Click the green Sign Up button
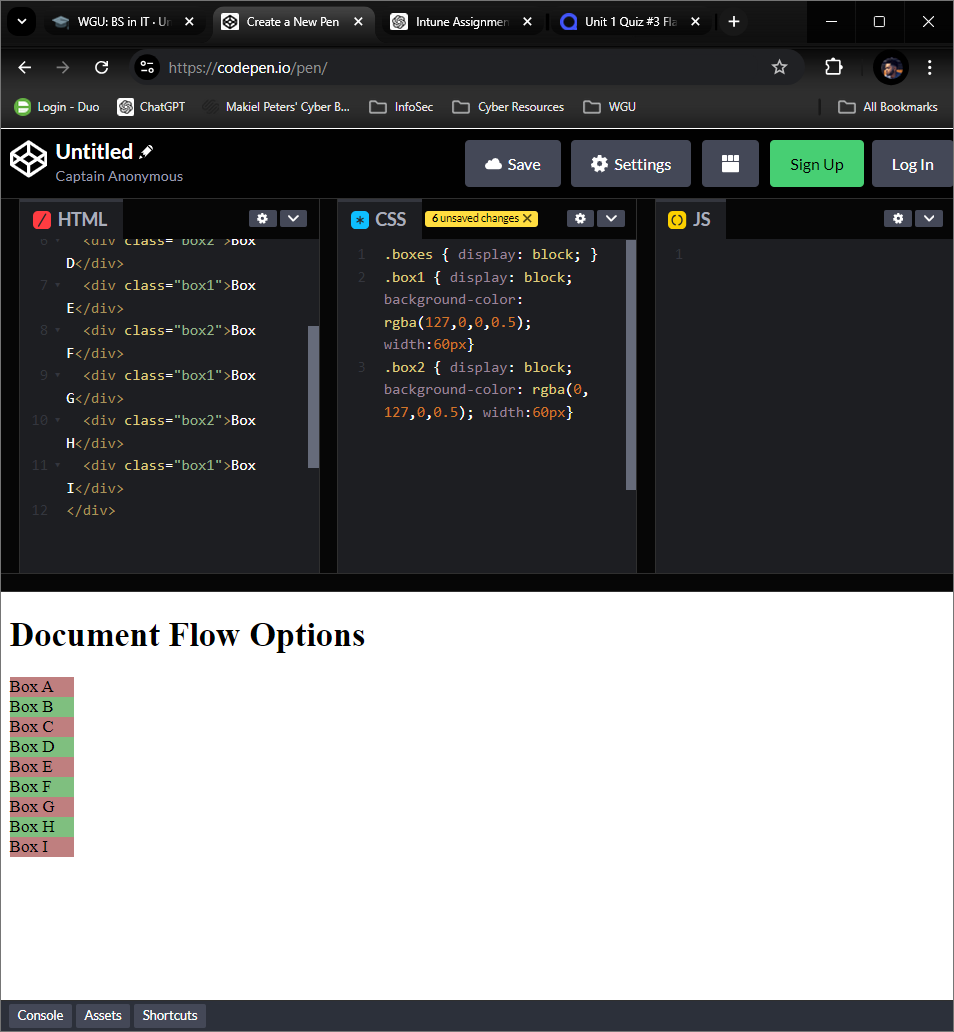This screenshot has height=1032, width=954. (816, 164)
